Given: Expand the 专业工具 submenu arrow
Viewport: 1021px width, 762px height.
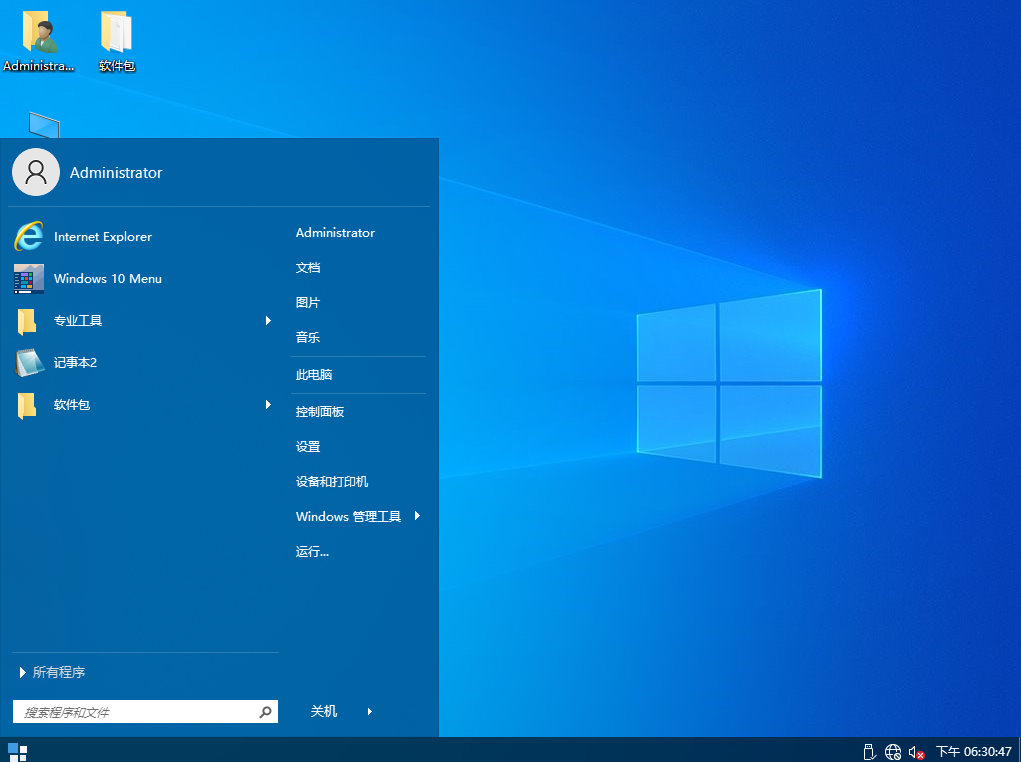Looking at the screenshot, I should (268, 320).
